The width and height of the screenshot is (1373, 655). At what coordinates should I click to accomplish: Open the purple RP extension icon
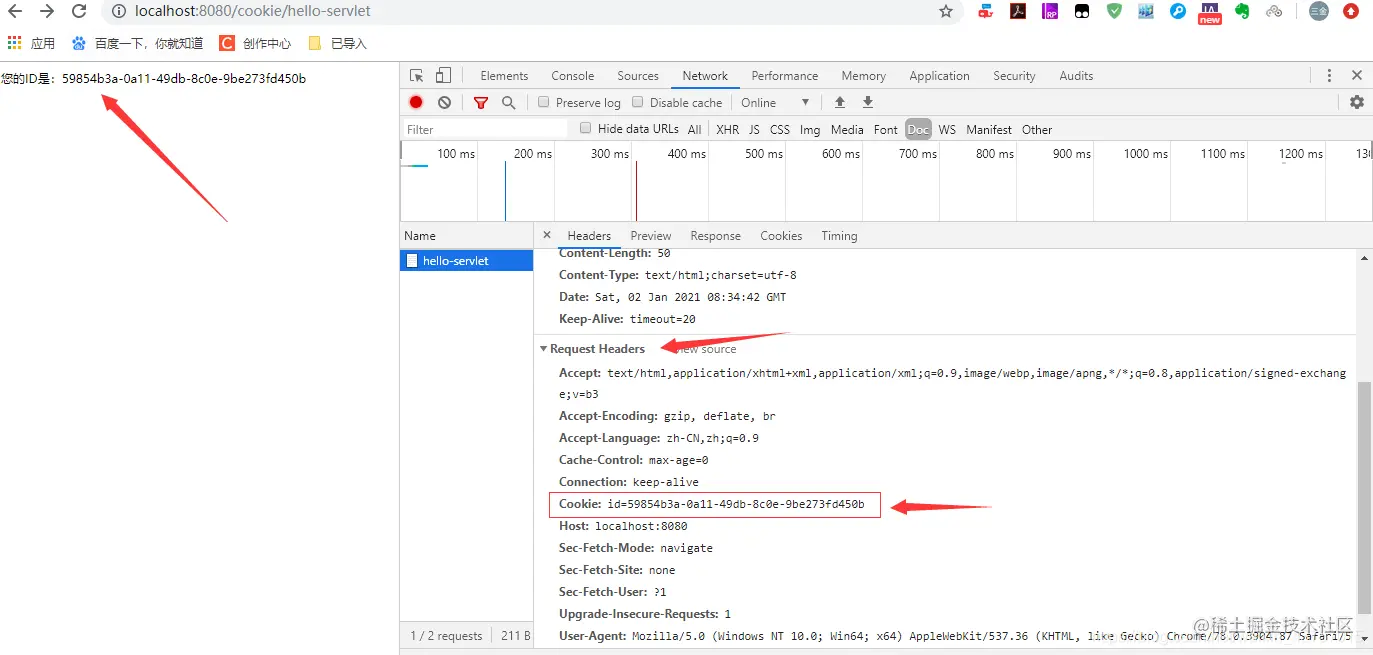[x=1050, y=11]
